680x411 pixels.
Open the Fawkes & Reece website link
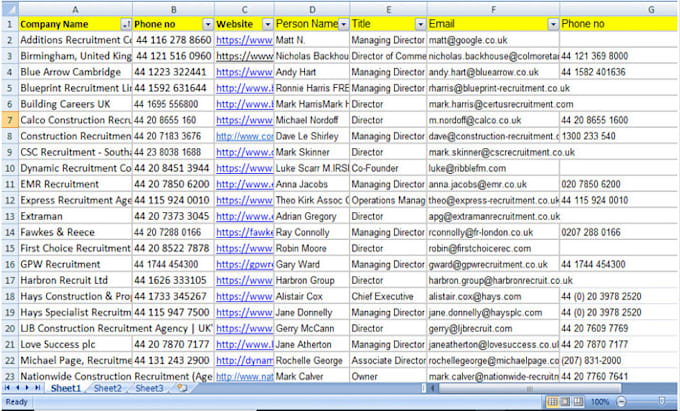click(244, 232)
